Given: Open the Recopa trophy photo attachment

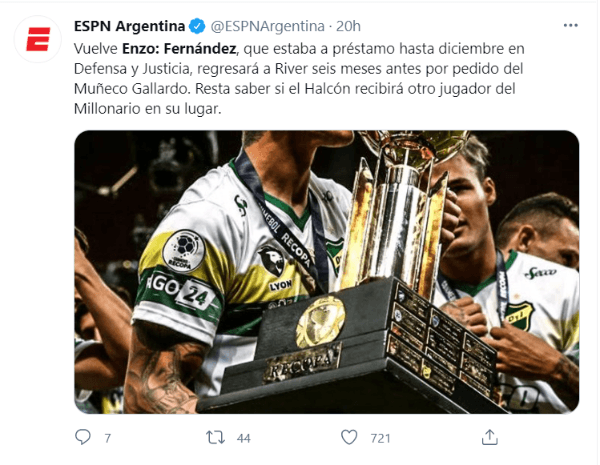Looking at the screenshot, I should (x=326, y=272).
